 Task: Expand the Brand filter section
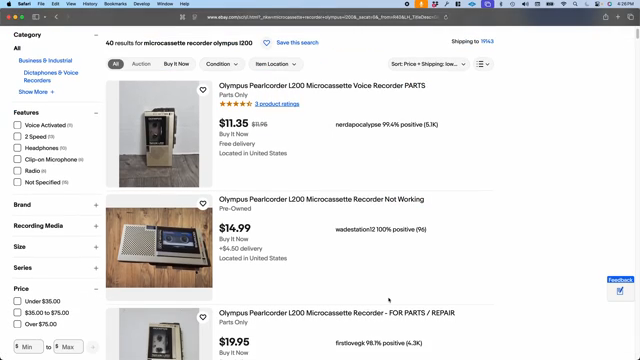point(96,205)
